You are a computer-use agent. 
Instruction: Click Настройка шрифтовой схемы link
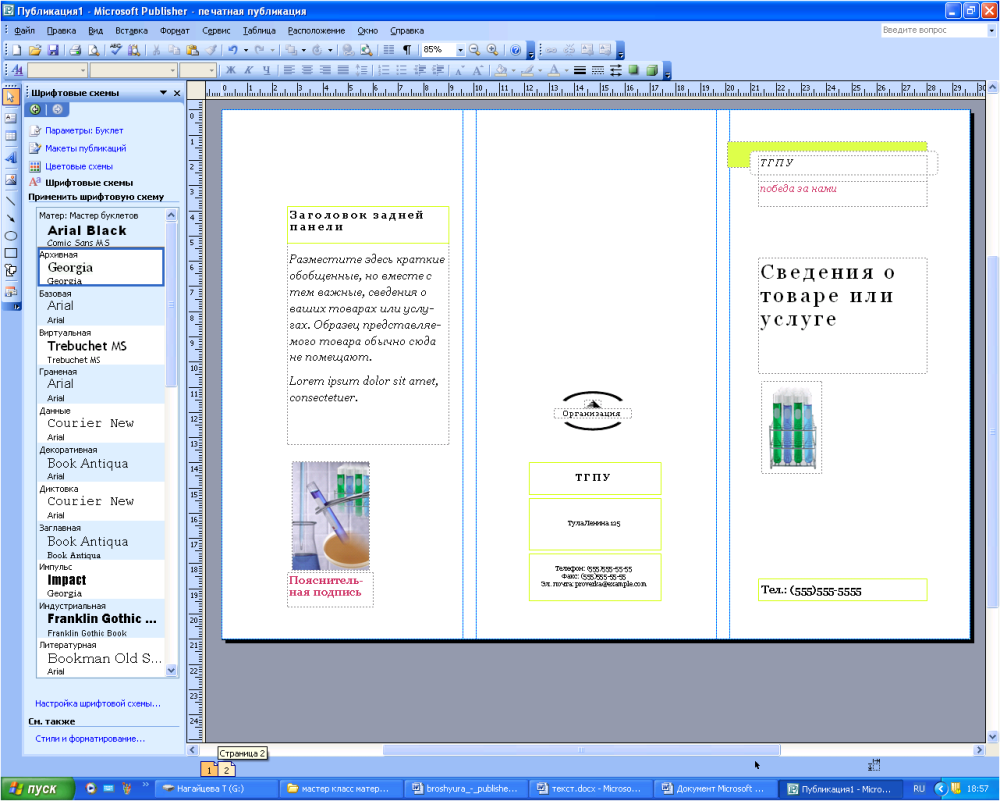98,704
